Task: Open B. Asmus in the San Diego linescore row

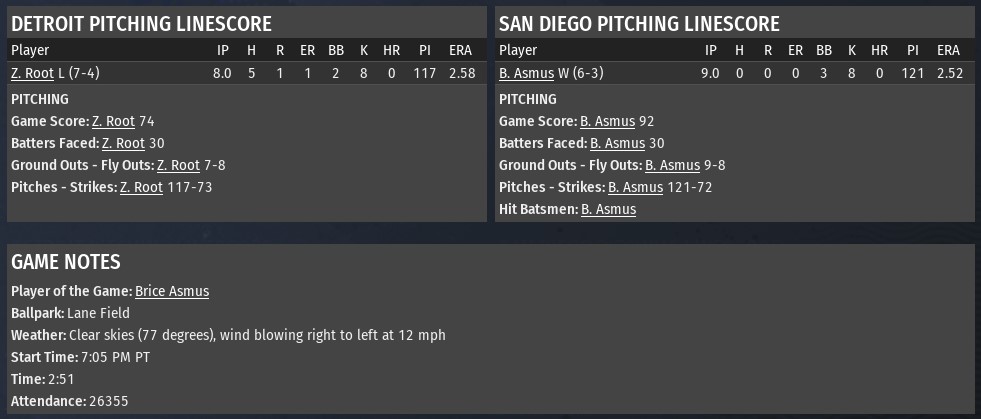Action: (525, 74)
